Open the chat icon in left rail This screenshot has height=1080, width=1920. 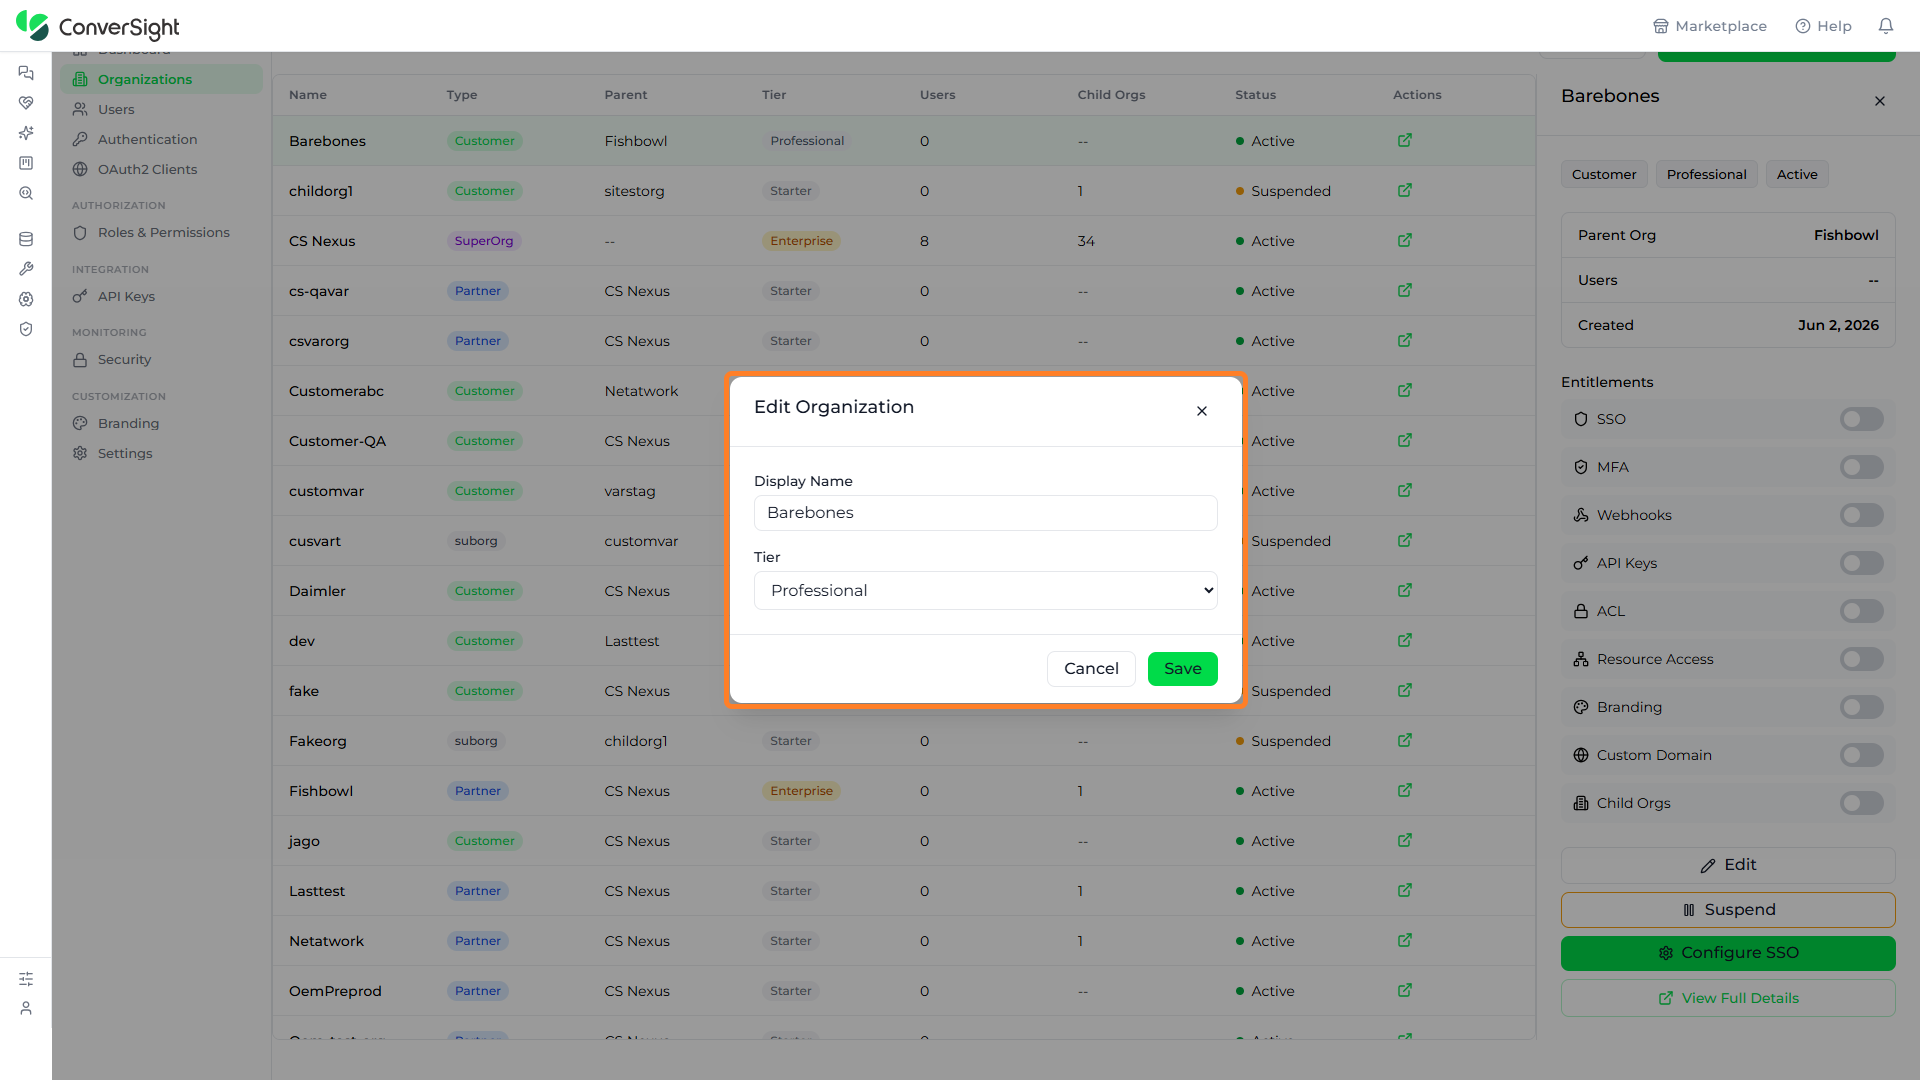[26, 73]
